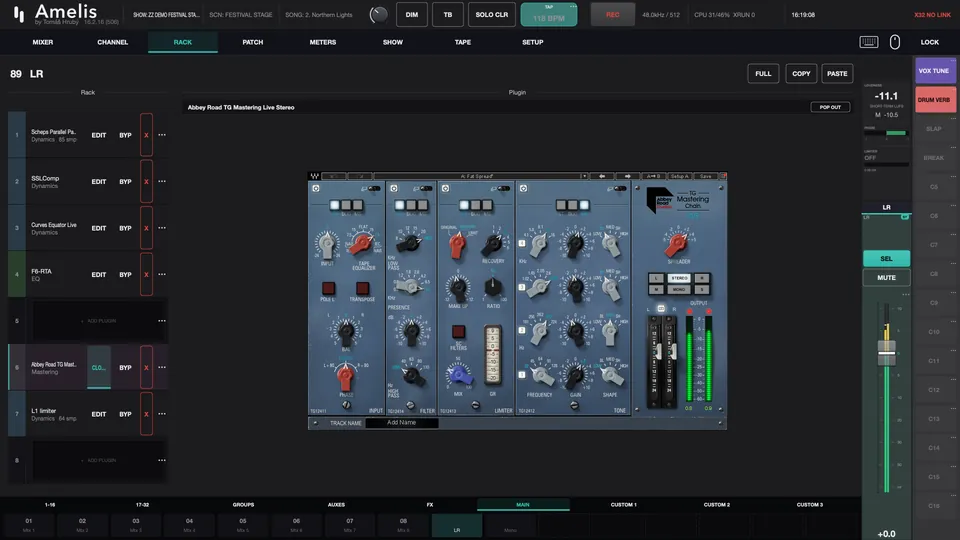Bypass the SSLComp plugin
The width and height of the screenshot is (960, 540).
point(126,181)
